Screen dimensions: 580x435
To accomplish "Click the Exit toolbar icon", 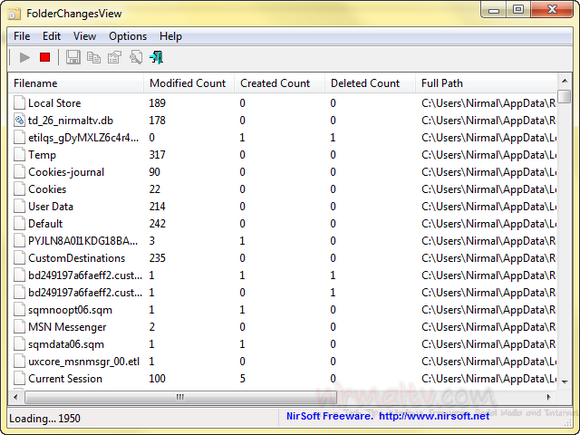I will tap(156, 57).
